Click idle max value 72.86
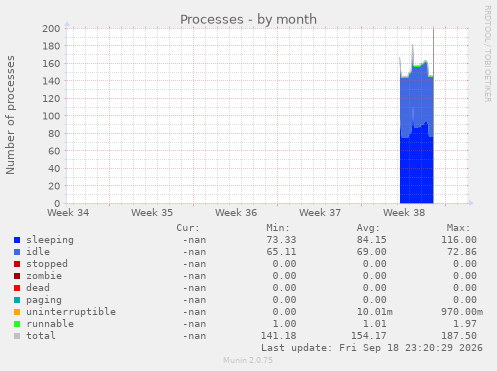The width and height of the screenshot is (497, 371). (462, 252)
